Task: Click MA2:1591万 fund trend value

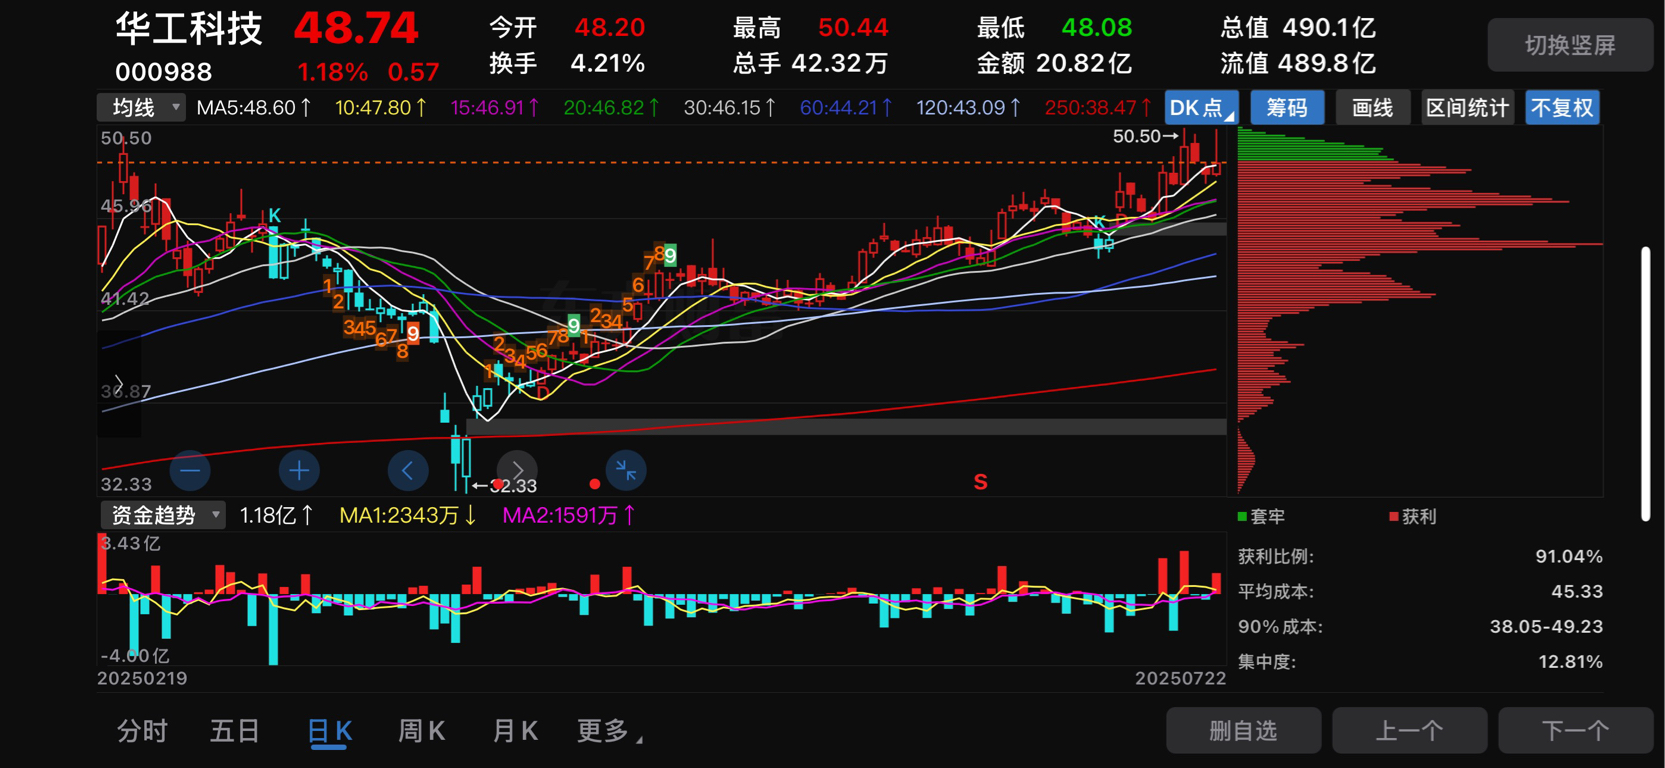Action: coord(569,515)
